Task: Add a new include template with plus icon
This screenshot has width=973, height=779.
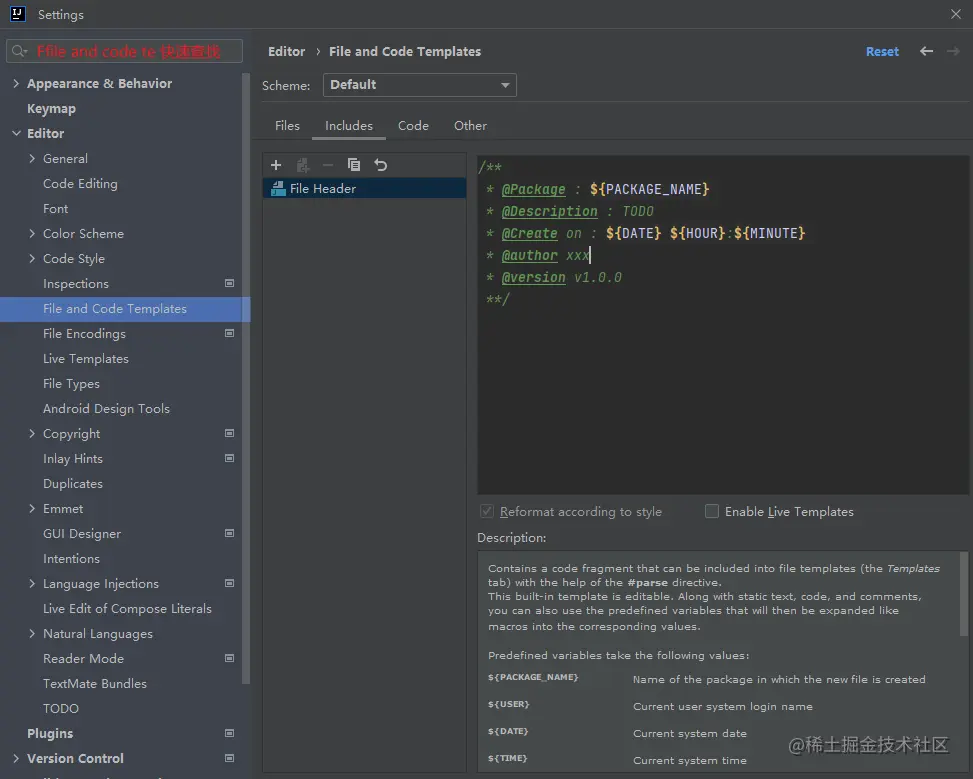Action: 276,165
